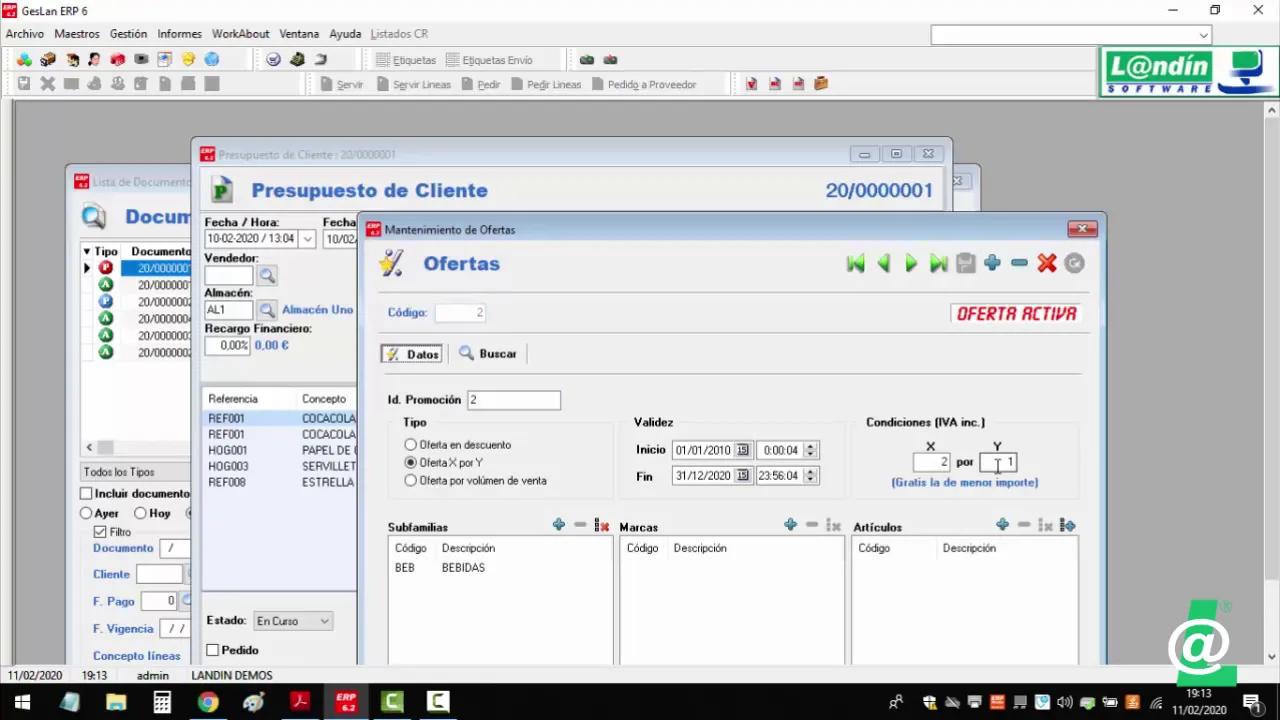Tick the Pedido checkbox in Presupuesto window
Image resolution: width=1280 pixels, height=720 pixels.
[212, 650]
